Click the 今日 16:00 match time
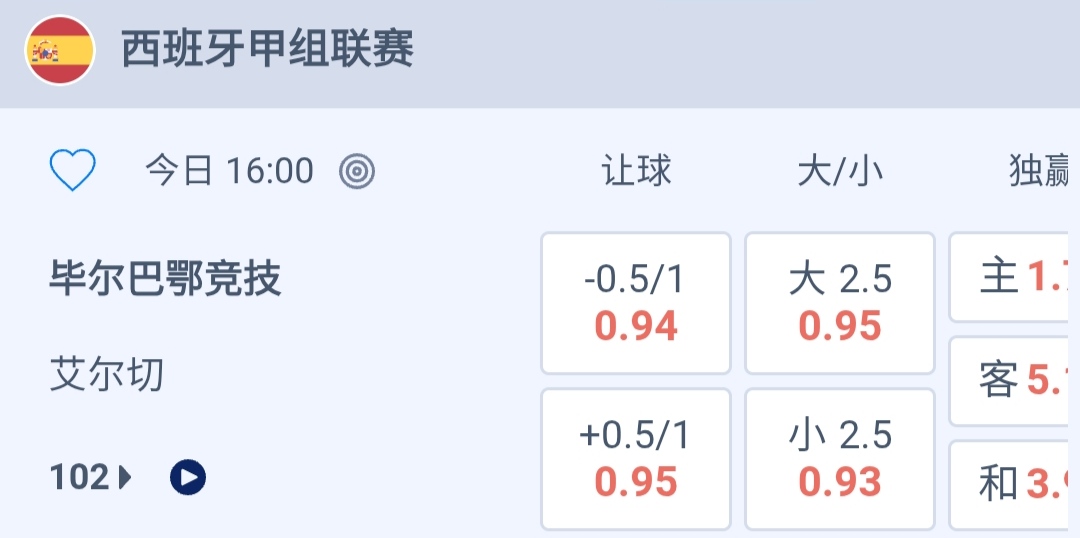1080x538 pixels. (229, 172)
